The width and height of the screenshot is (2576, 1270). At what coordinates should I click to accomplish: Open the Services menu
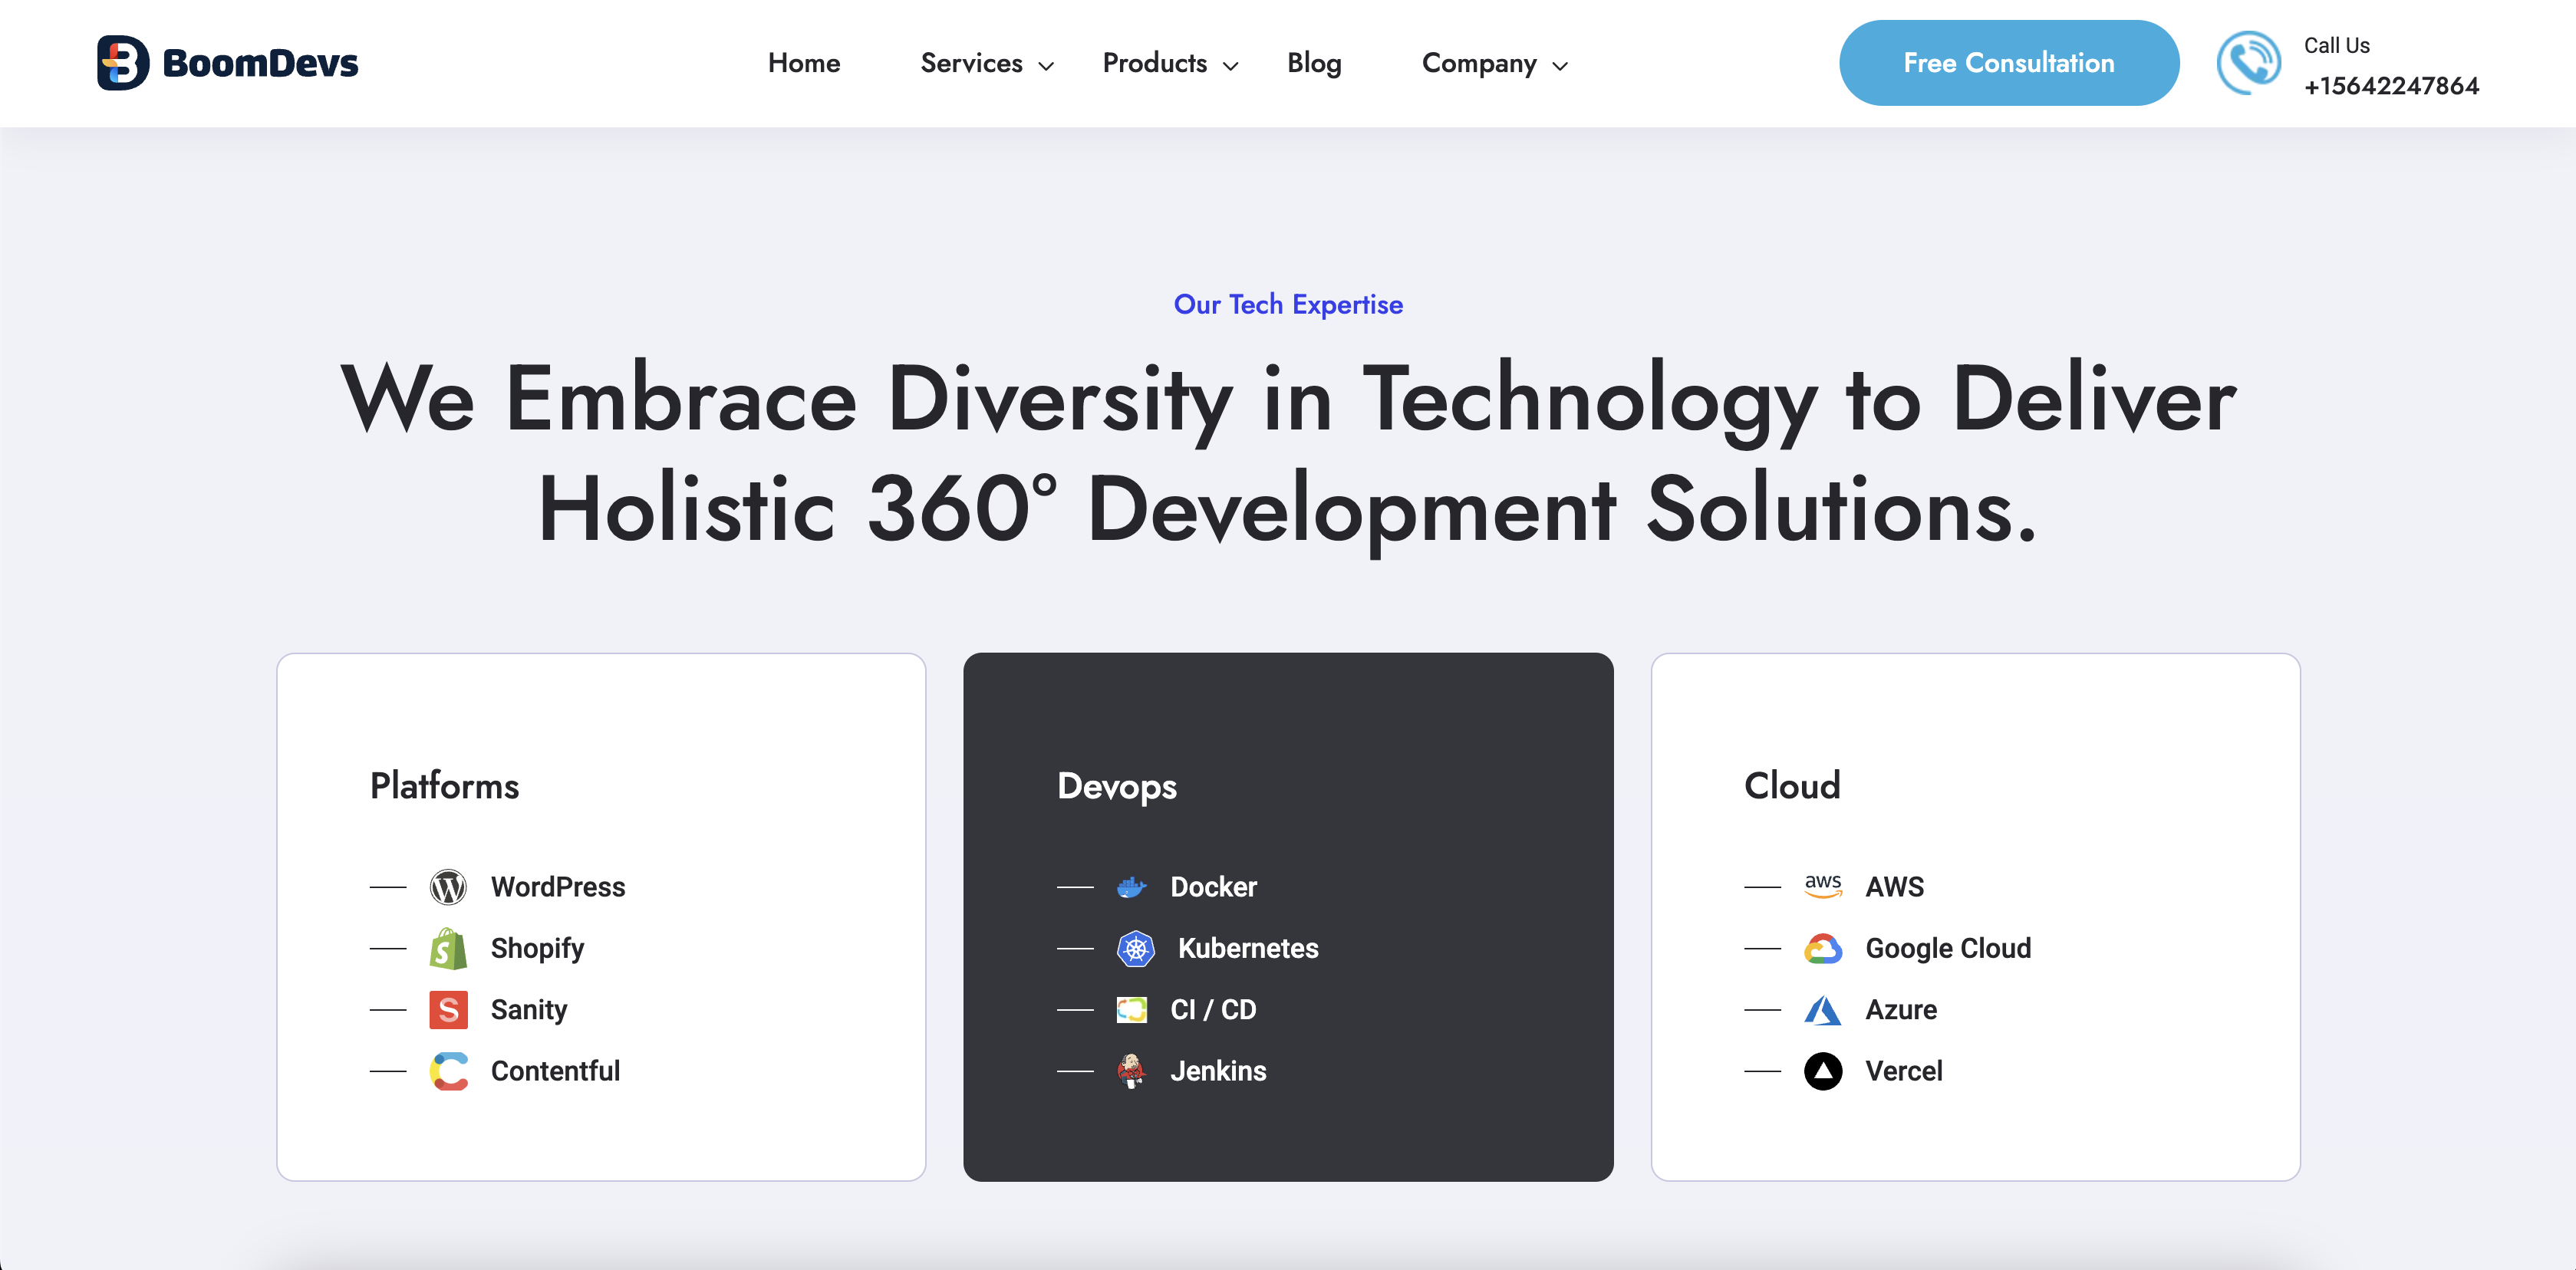point(971,63)
